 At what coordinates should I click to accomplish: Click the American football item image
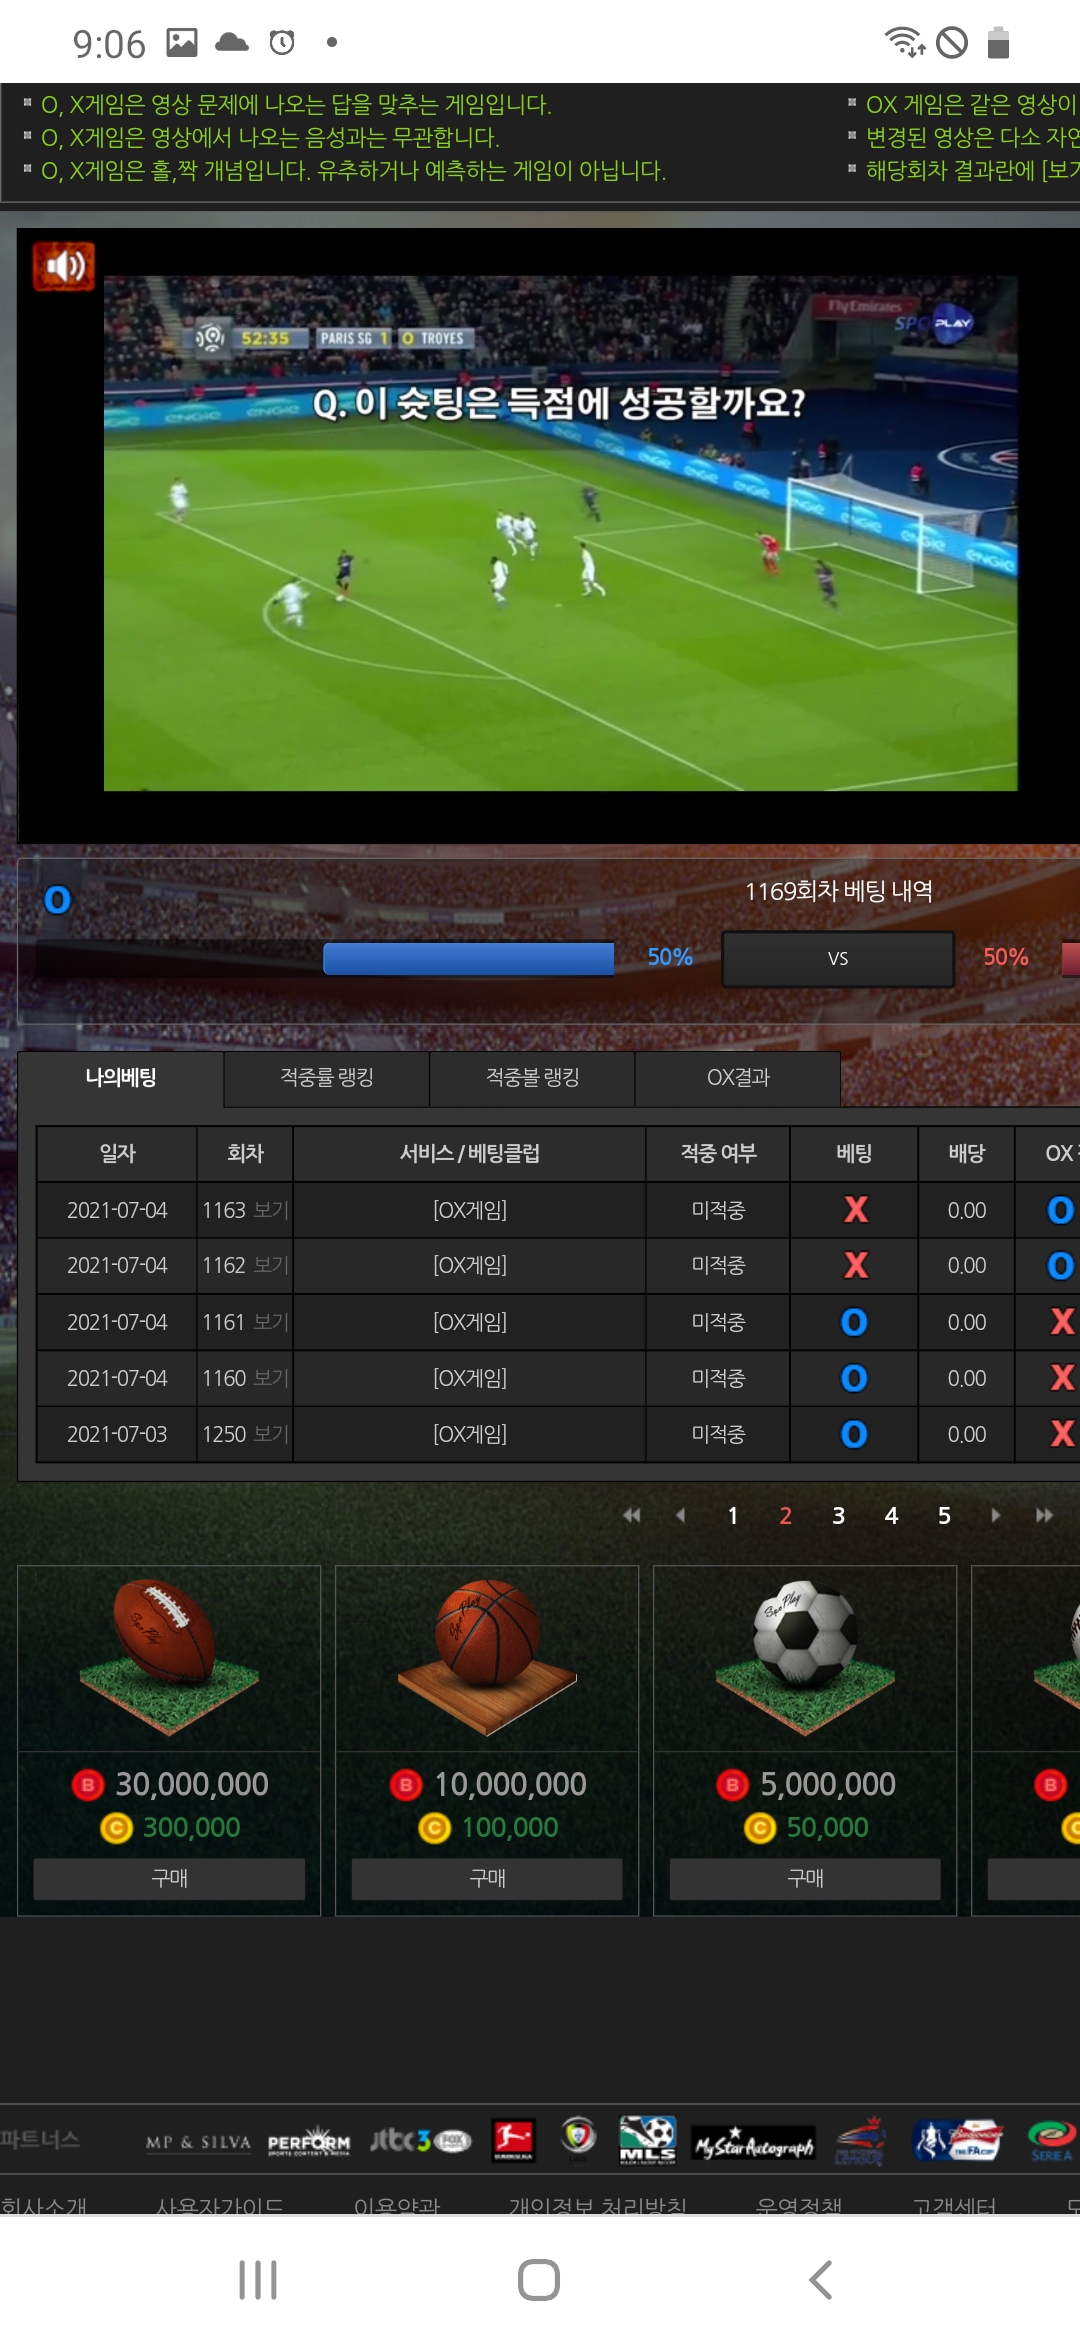pyautogui.click(x=169, y=1657)
